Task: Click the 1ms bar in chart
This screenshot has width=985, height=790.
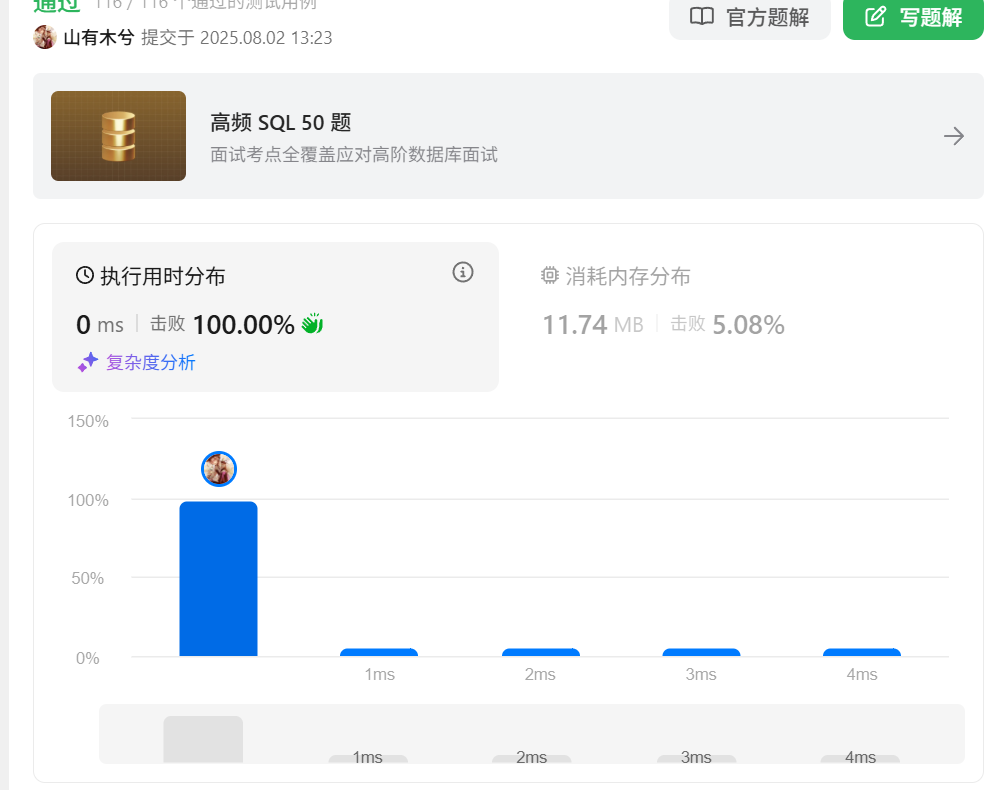Action: click(379, 652)
